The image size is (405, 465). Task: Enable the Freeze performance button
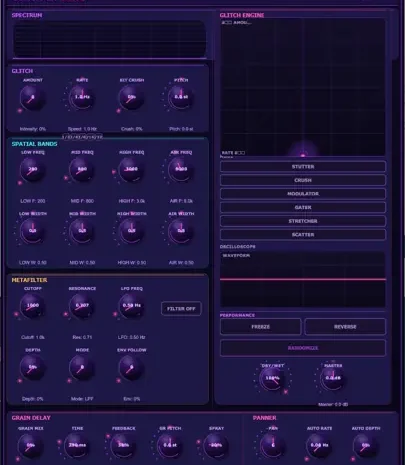coord(261,327)
